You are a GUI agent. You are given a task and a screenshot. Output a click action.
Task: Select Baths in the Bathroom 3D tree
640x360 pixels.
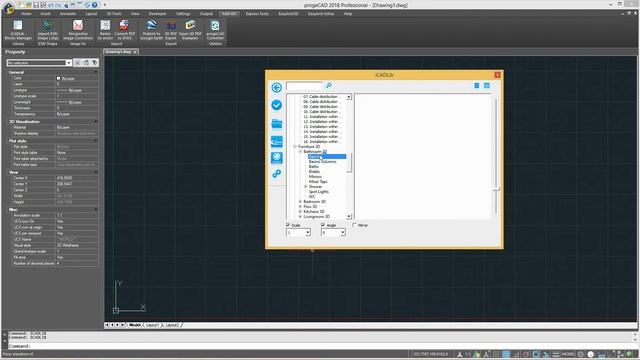point(314,167)
